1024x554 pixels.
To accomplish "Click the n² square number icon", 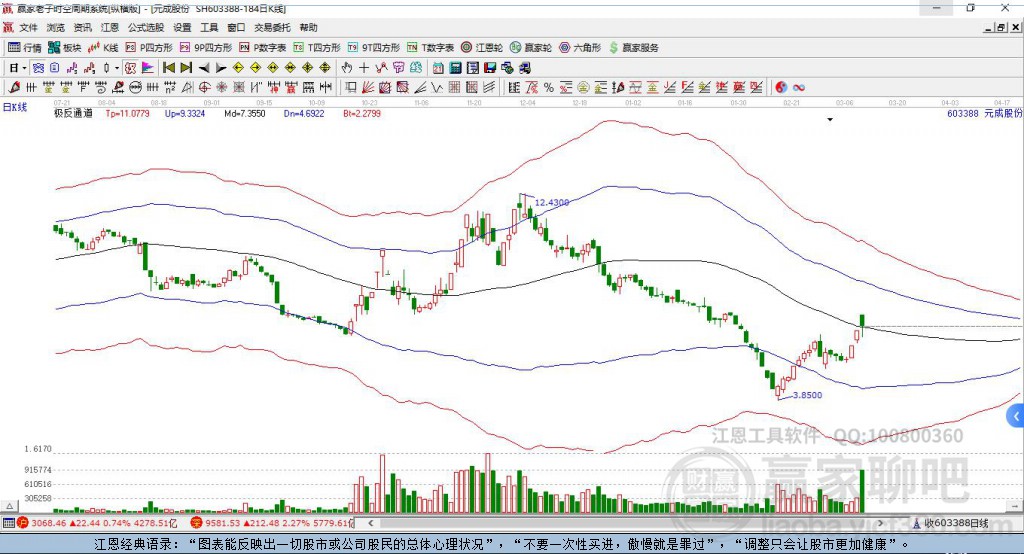I will click(x=170, y=87).
